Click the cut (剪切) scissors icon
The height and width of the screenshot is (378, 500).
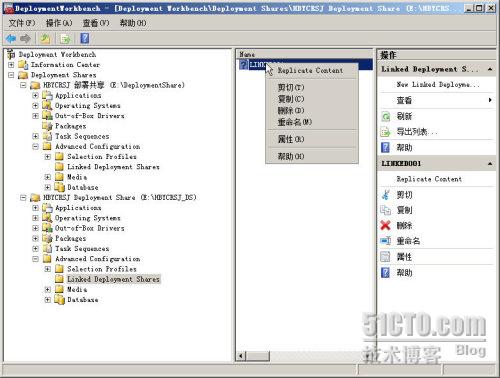[385, 195]
